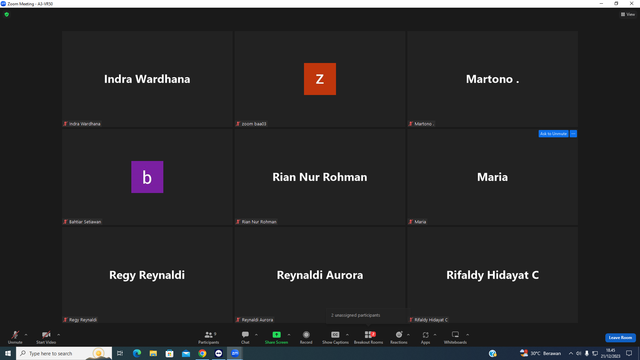
Task: Open the Participants panel
Action: (x=209, y=337)
